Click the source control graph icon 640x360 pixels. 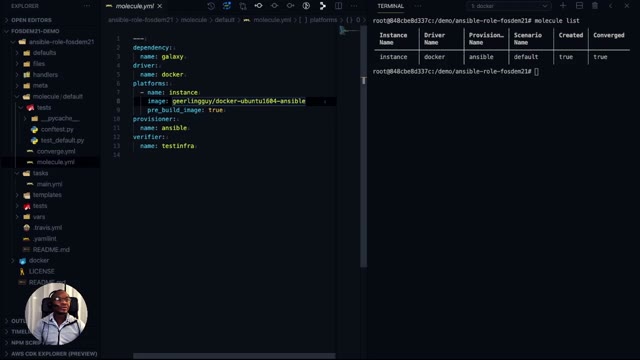(x=322, y=6)
